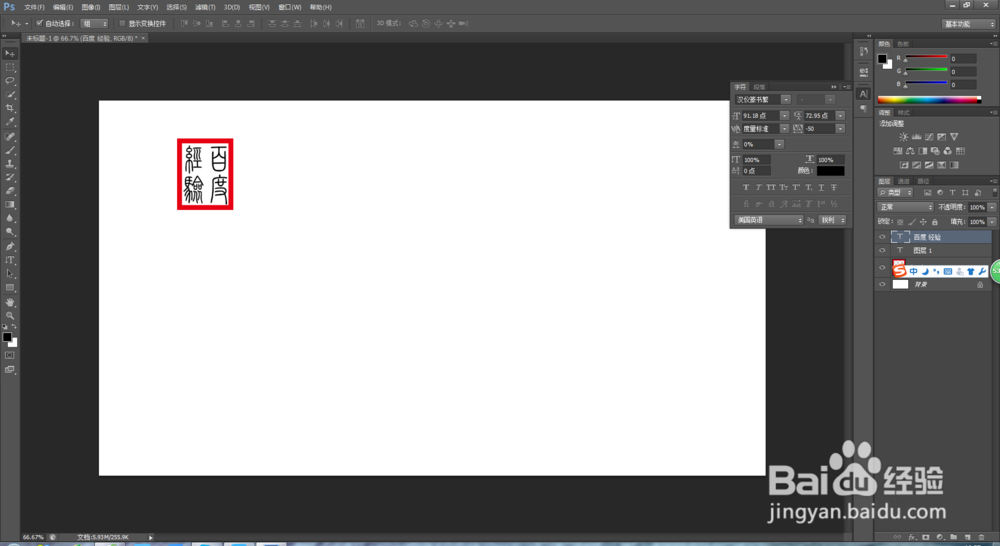Open the layer Opacity 100% dropdown

[x=992, y=207]
